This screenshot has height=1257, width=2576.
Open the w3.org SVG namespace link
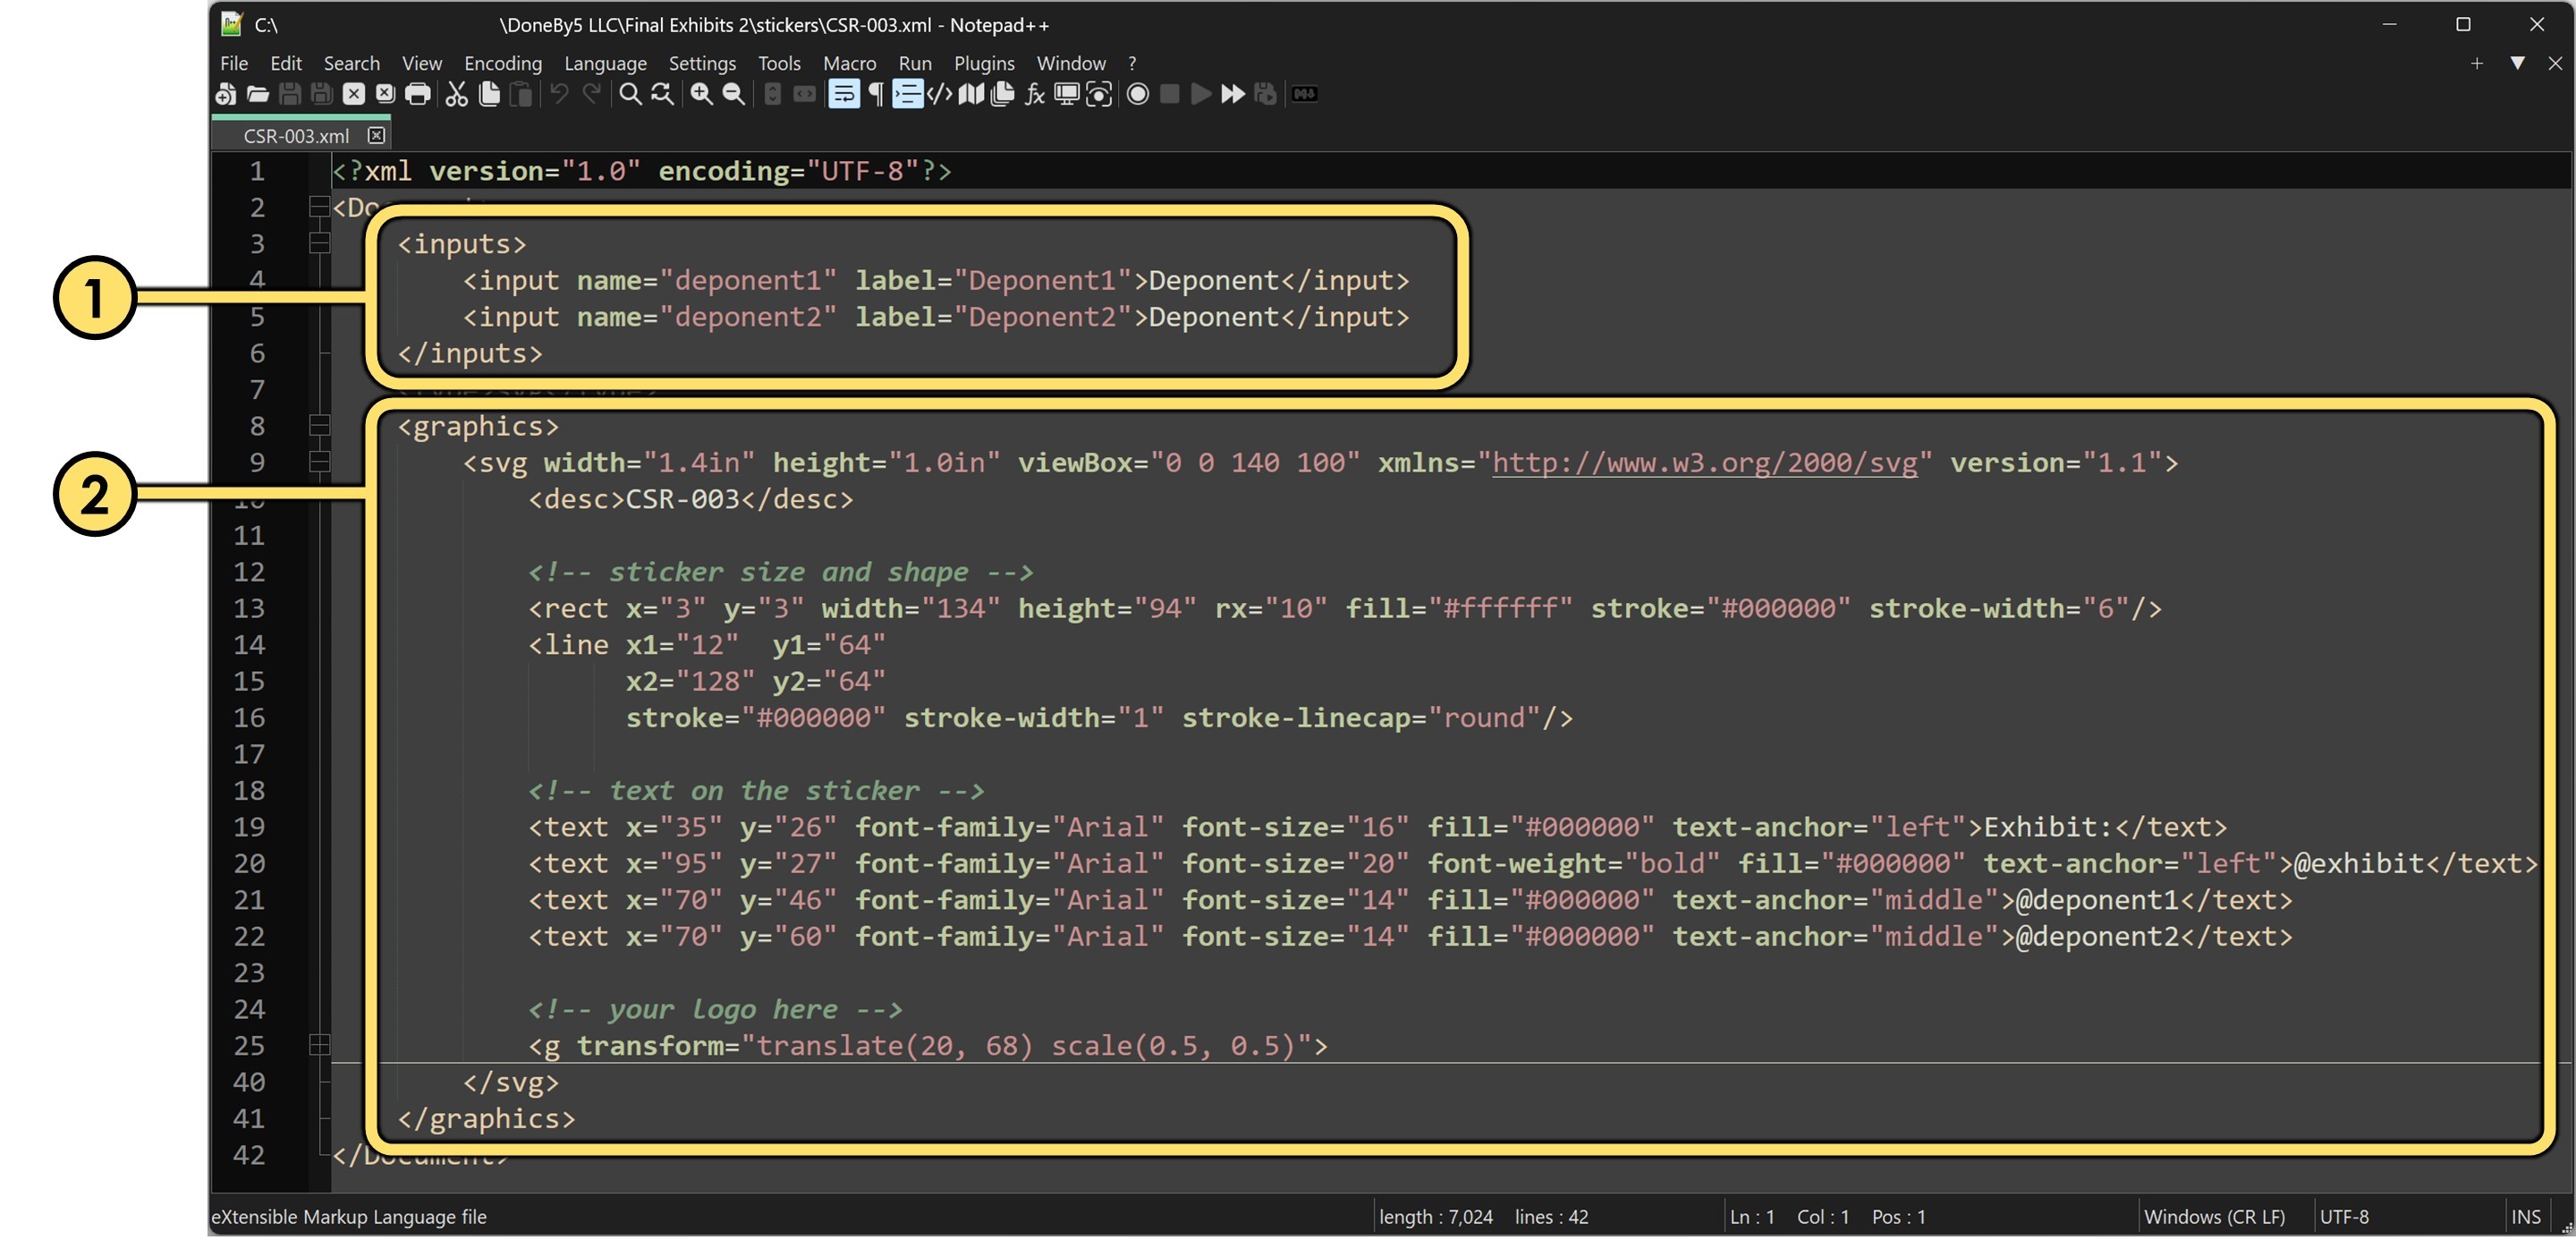pos(1704,462)
